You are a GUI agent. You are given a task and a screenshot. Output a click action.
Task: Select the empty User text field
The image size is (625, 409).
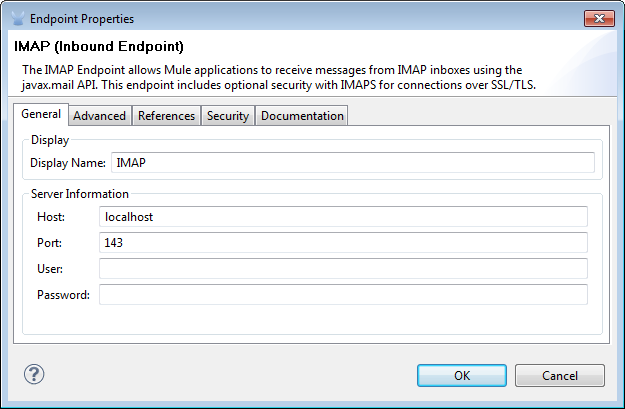[343, 269]
